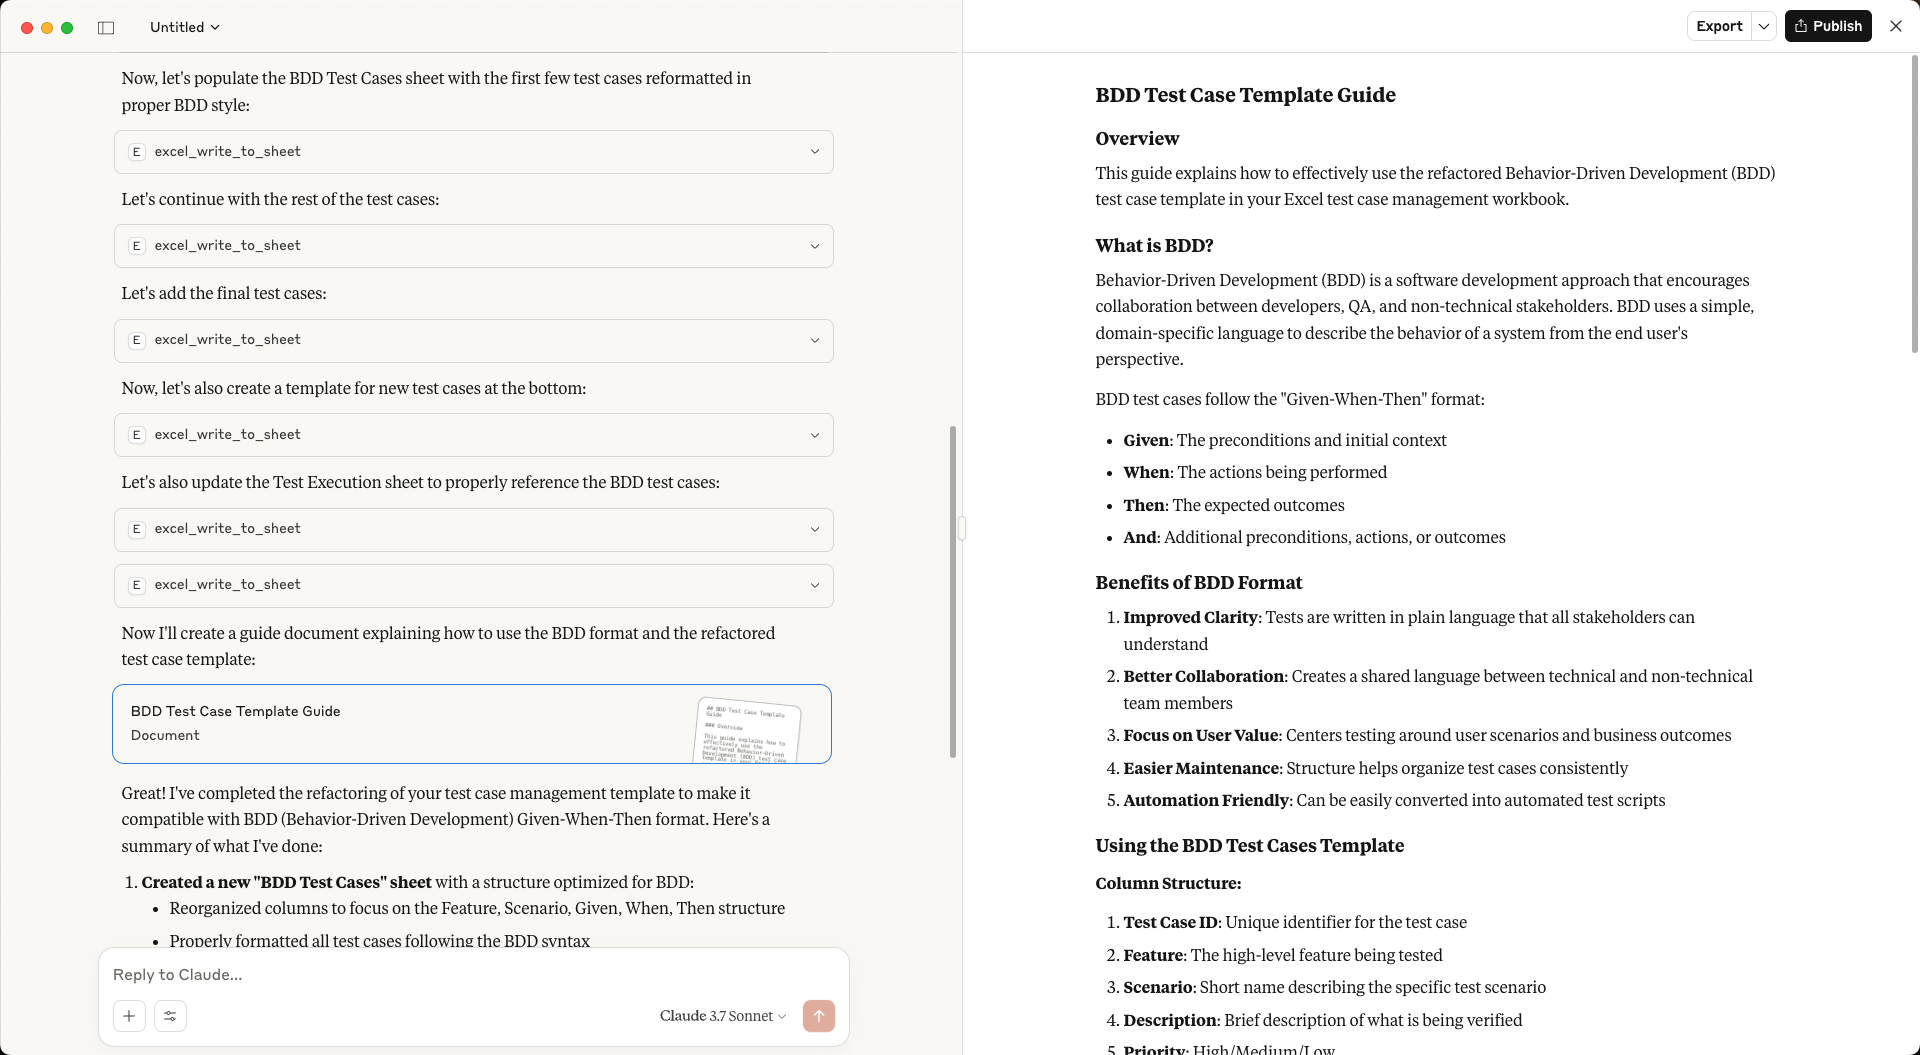The width and height of the screenshot is (1920, 1055).
Task: Open the BDD Test Case Template Guide document card
Action: pos(471,724)
